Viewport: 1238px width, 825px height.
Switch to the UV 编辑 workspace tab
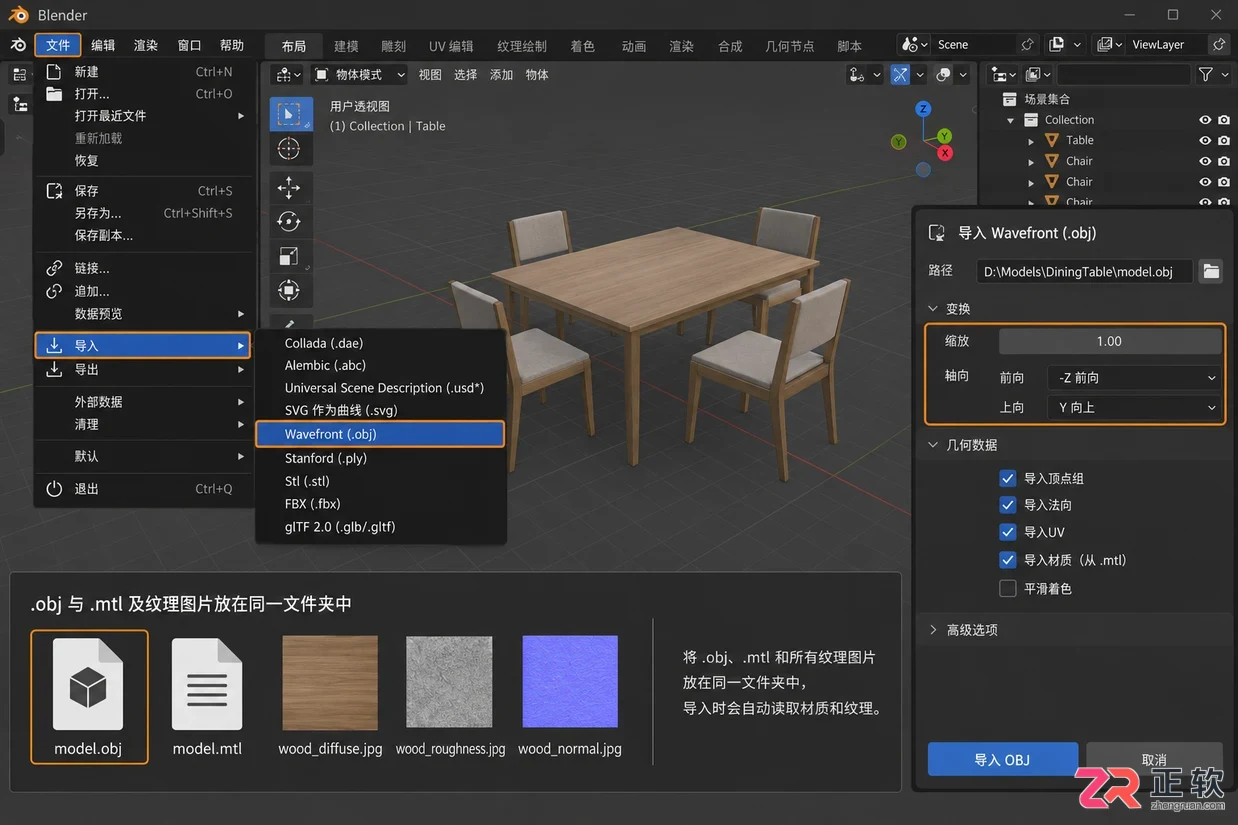pos(451,46)
